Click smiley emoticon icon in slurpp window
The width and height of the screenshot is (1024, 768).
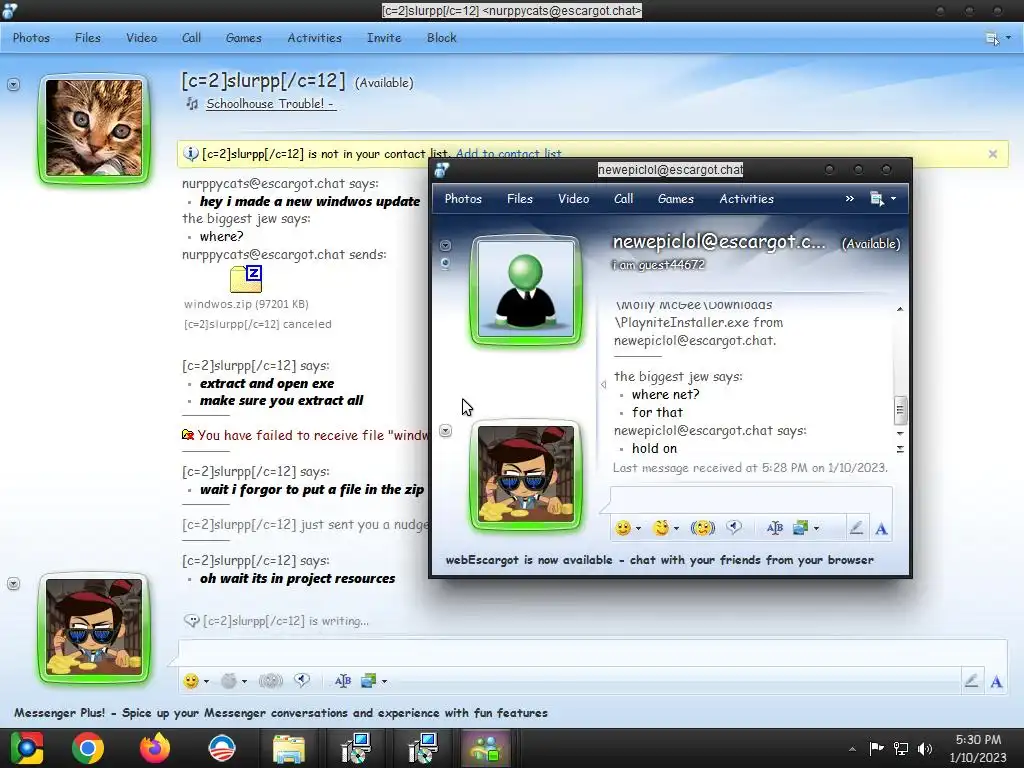coord(191,681)
